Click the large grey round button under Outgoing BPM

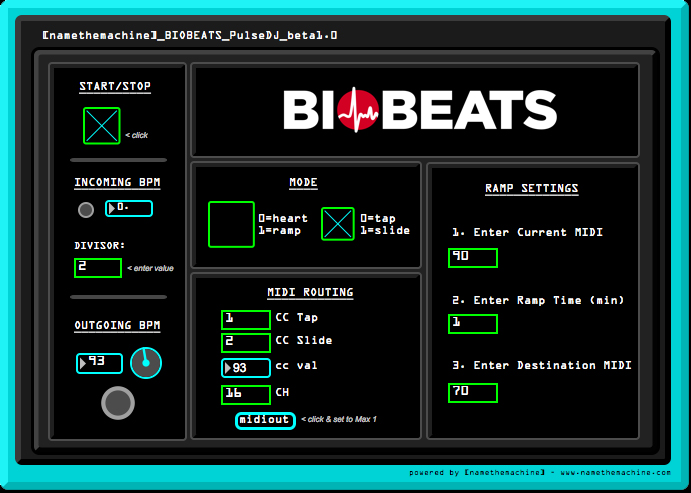pyautogui.click(x=118, y=403)
